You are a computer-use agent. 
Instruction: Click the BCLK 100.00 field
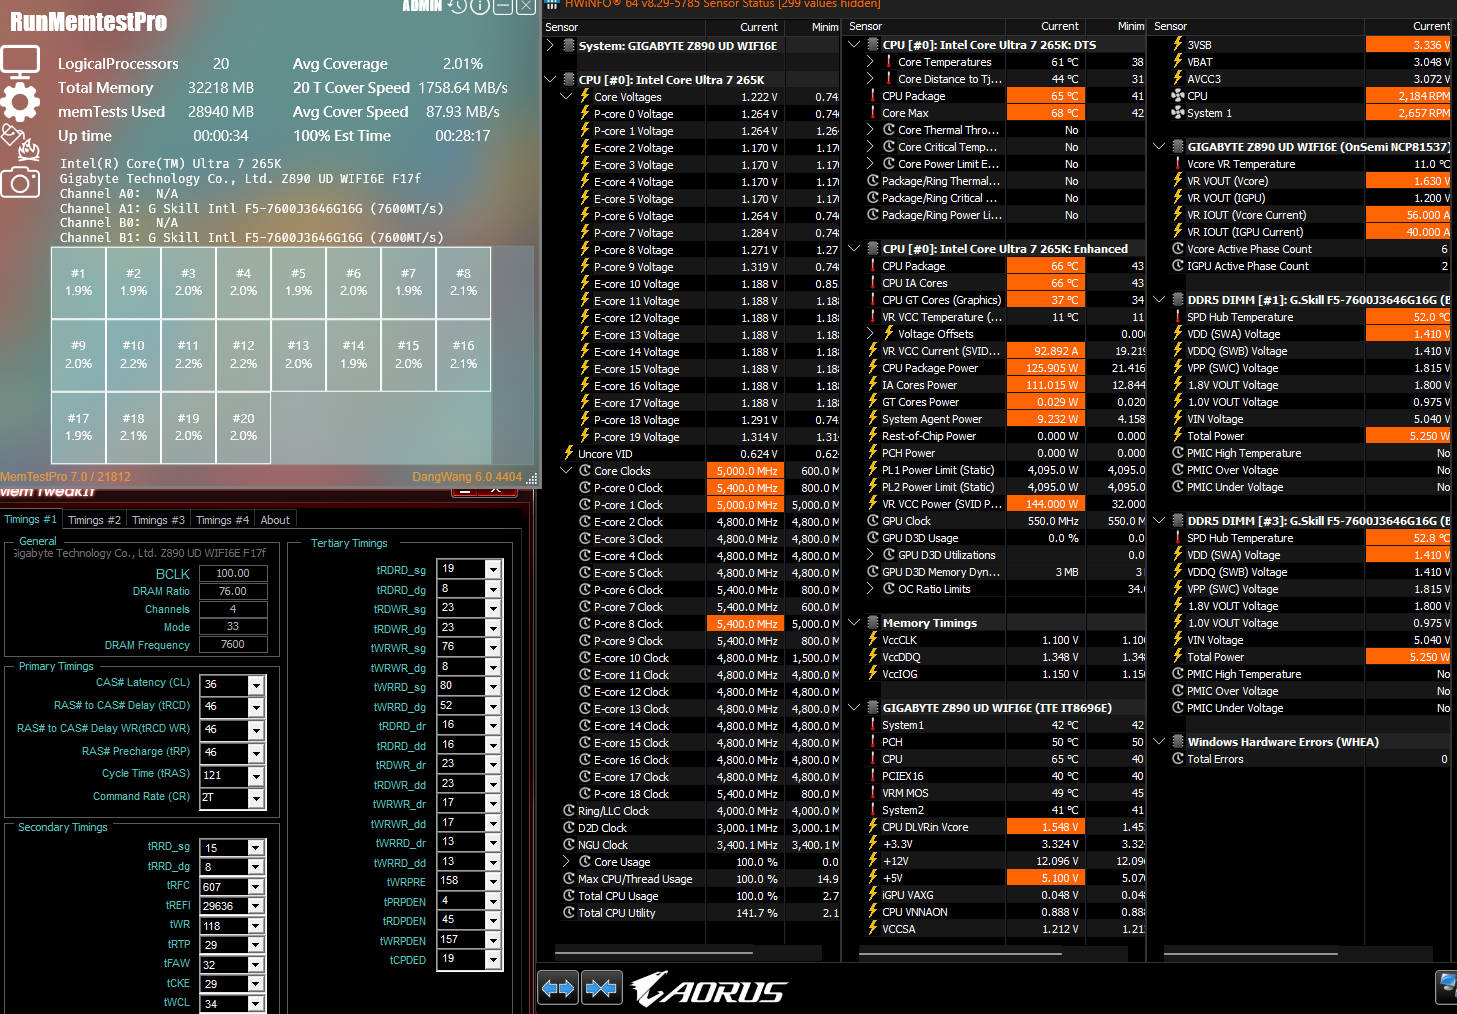coord(233,573)
